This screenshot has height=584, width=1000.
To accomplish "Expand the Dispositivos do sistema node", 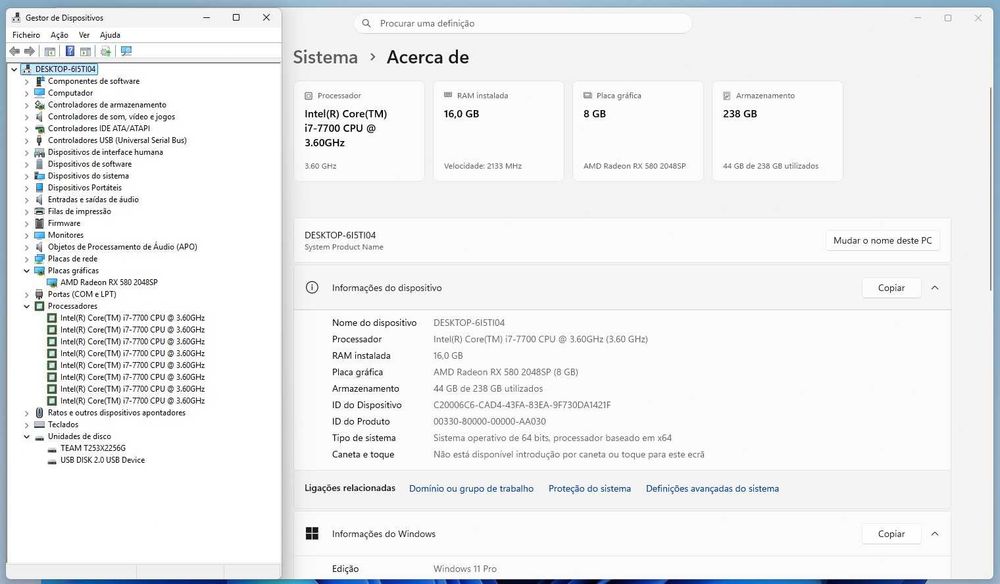I will 27,176.
